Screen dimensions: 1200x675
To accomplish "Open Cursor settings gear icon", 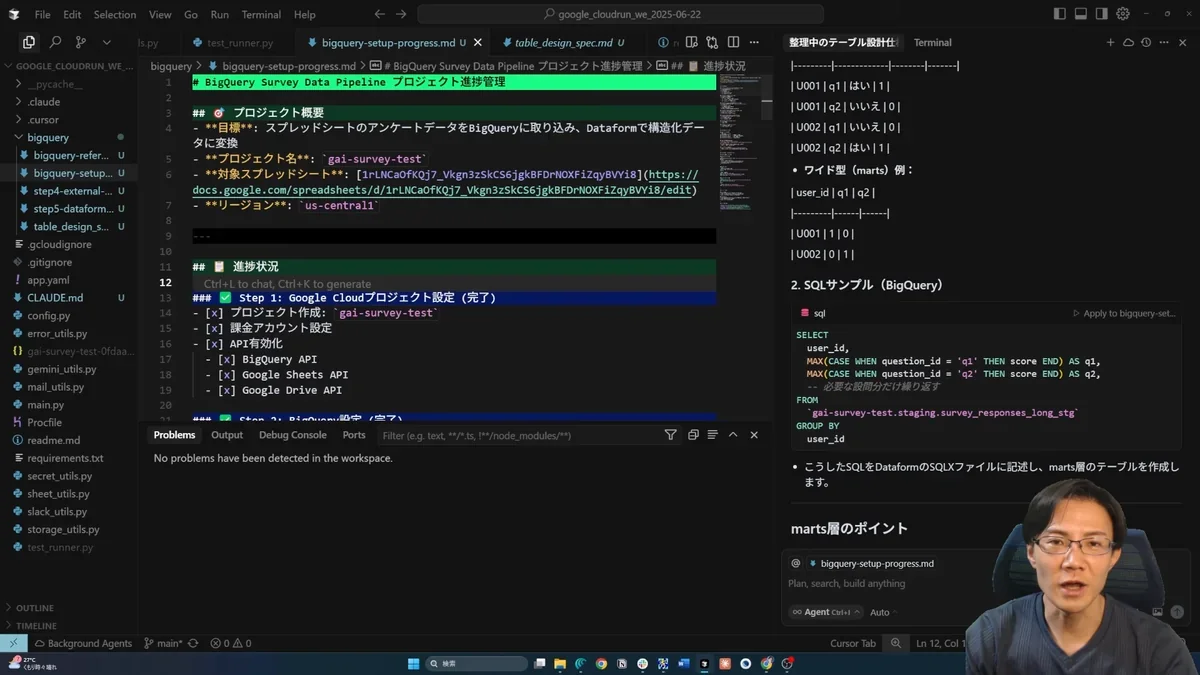I will click(1123, 14).
